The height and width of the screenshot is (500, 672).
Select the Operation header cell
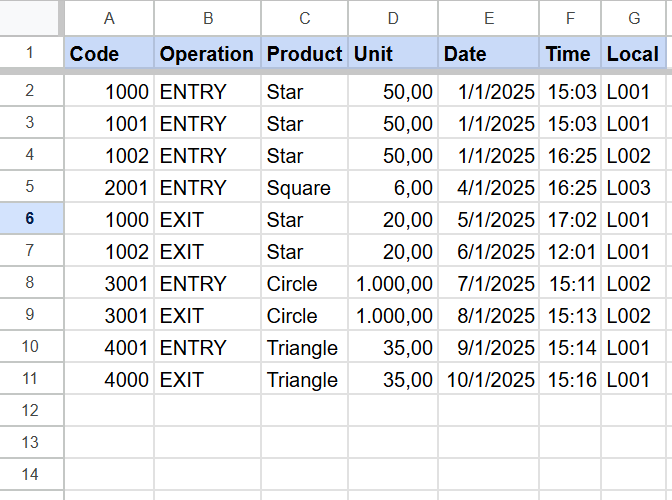coord(207,54)
